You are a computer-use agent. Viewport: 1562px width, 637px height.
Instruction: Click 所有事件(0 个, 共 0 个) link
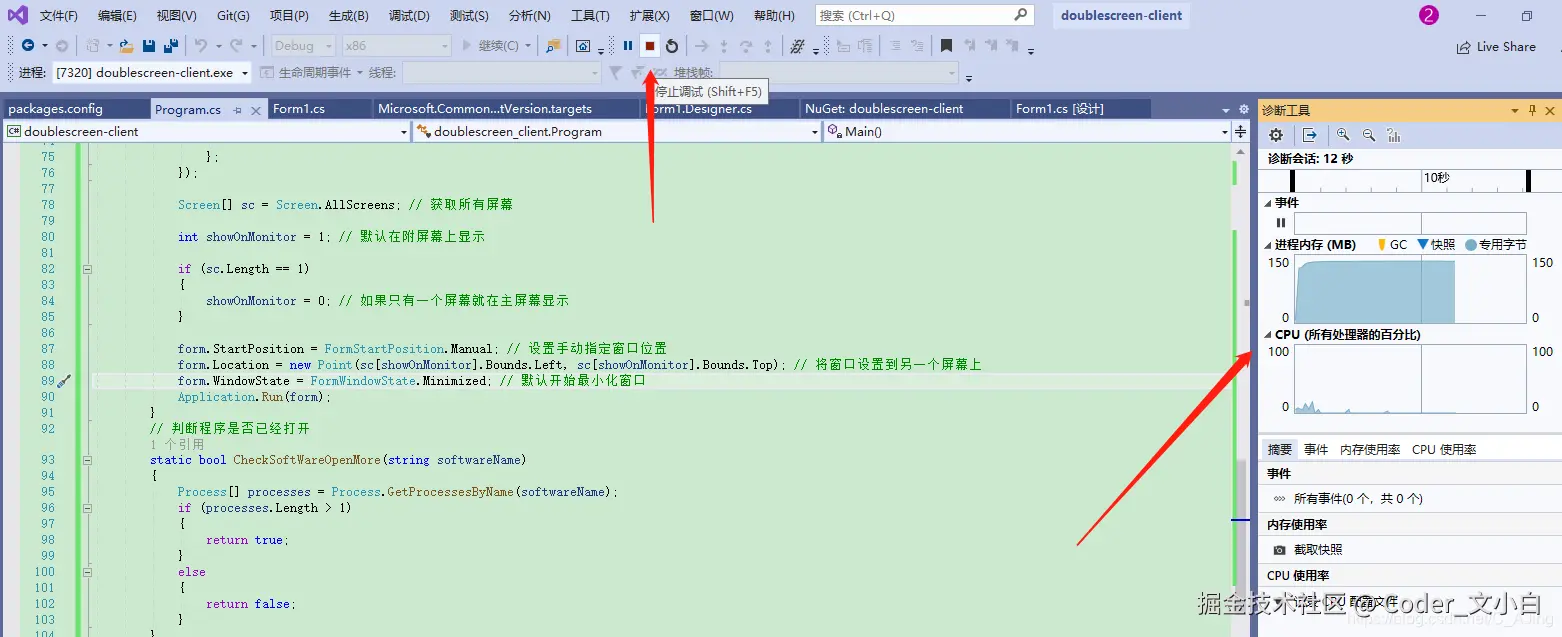(x=1358, y=499)
